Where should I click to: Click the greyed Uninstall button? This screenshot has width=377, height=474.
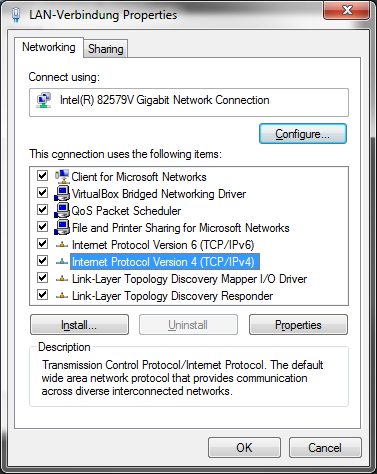(x=188, y=325)
